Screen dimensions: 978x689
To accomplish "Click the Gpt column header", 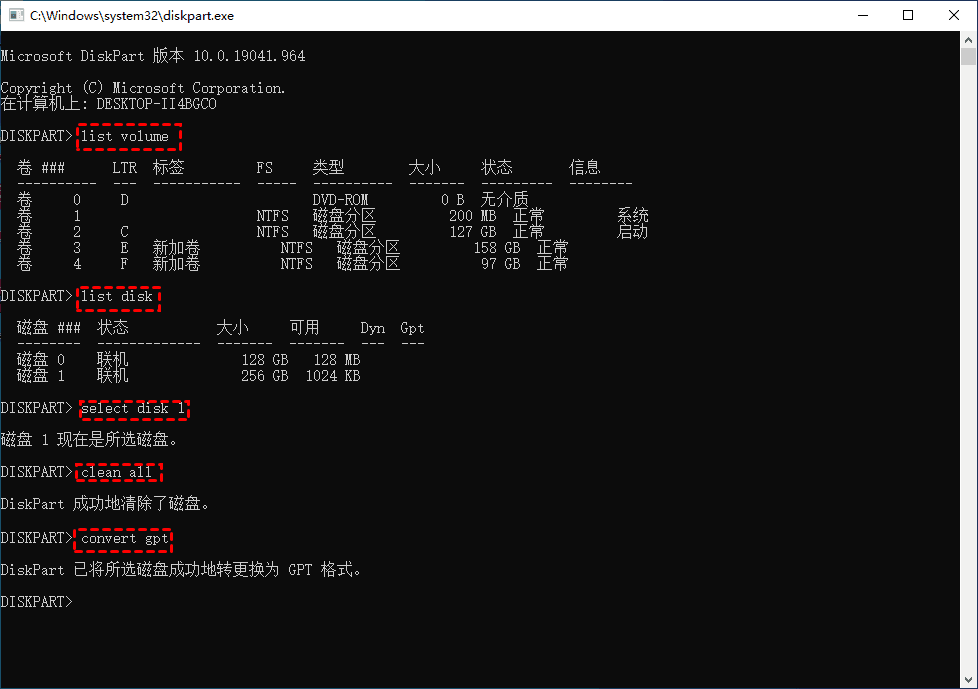I will click(x=412, y=328).
